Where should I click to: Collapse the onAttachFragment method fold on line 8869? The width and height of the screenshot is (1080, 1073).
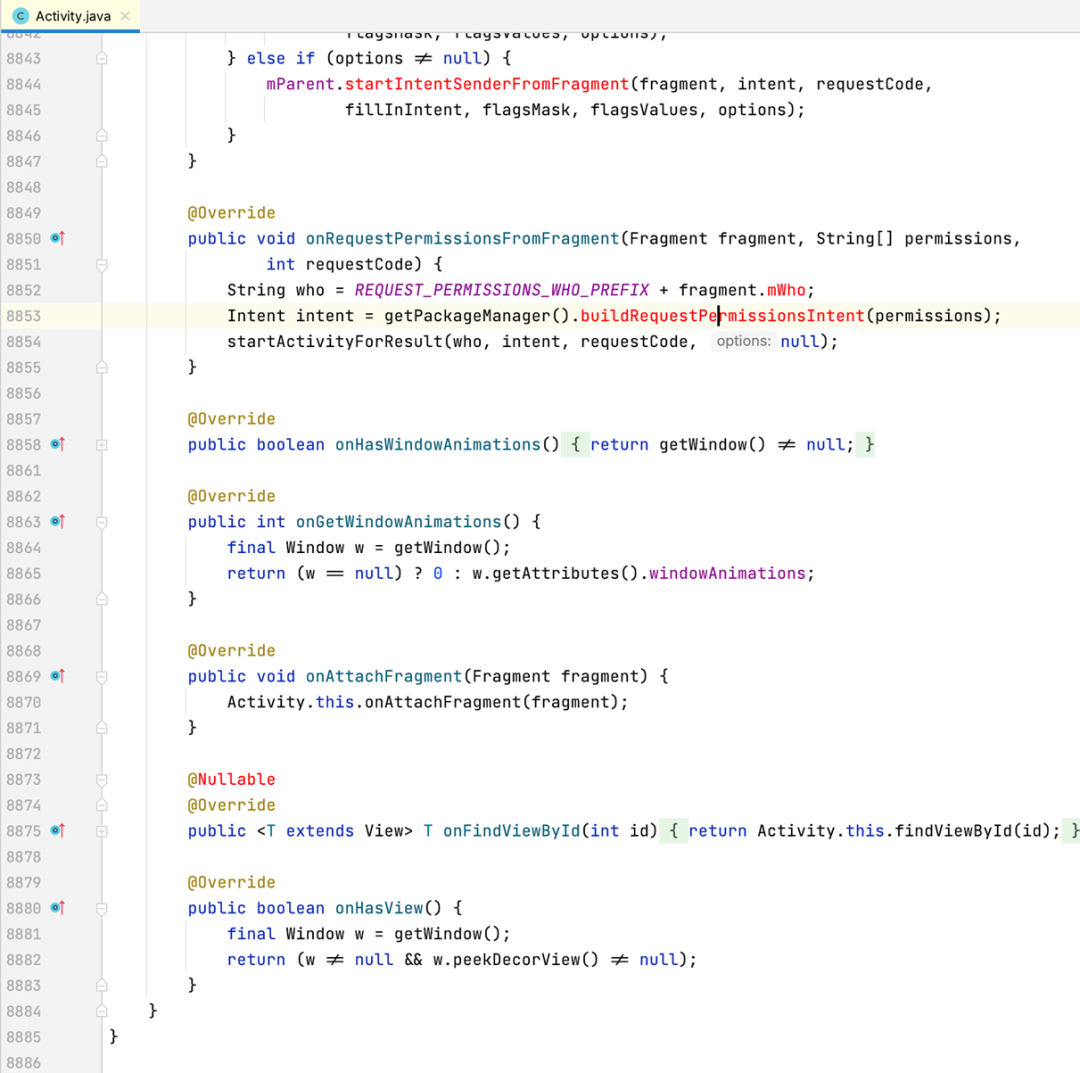point(101,677)
